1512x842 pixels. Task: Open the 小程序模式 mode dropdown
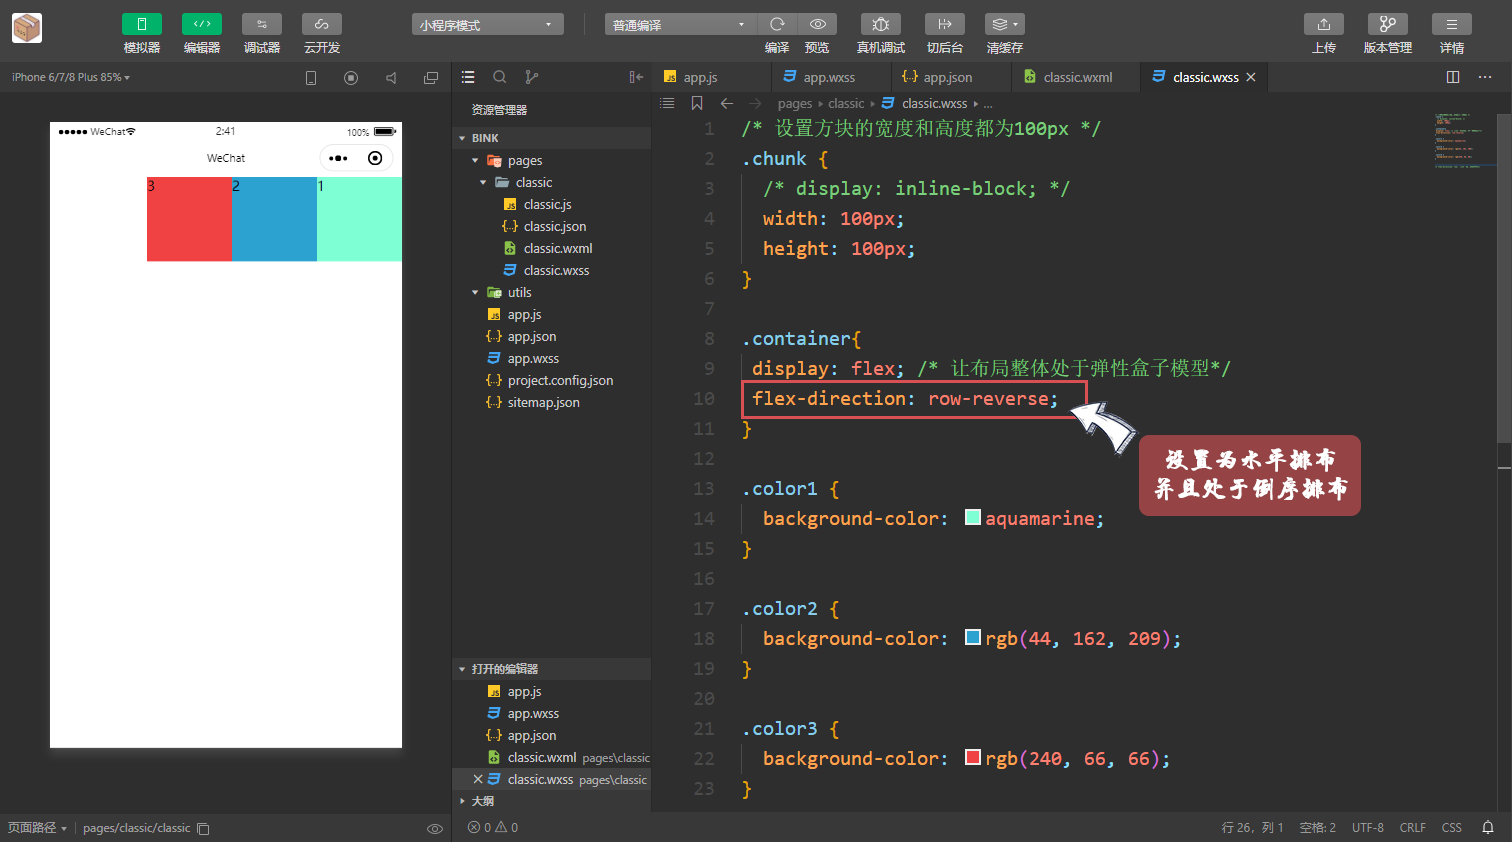click(x=487, y=22)
